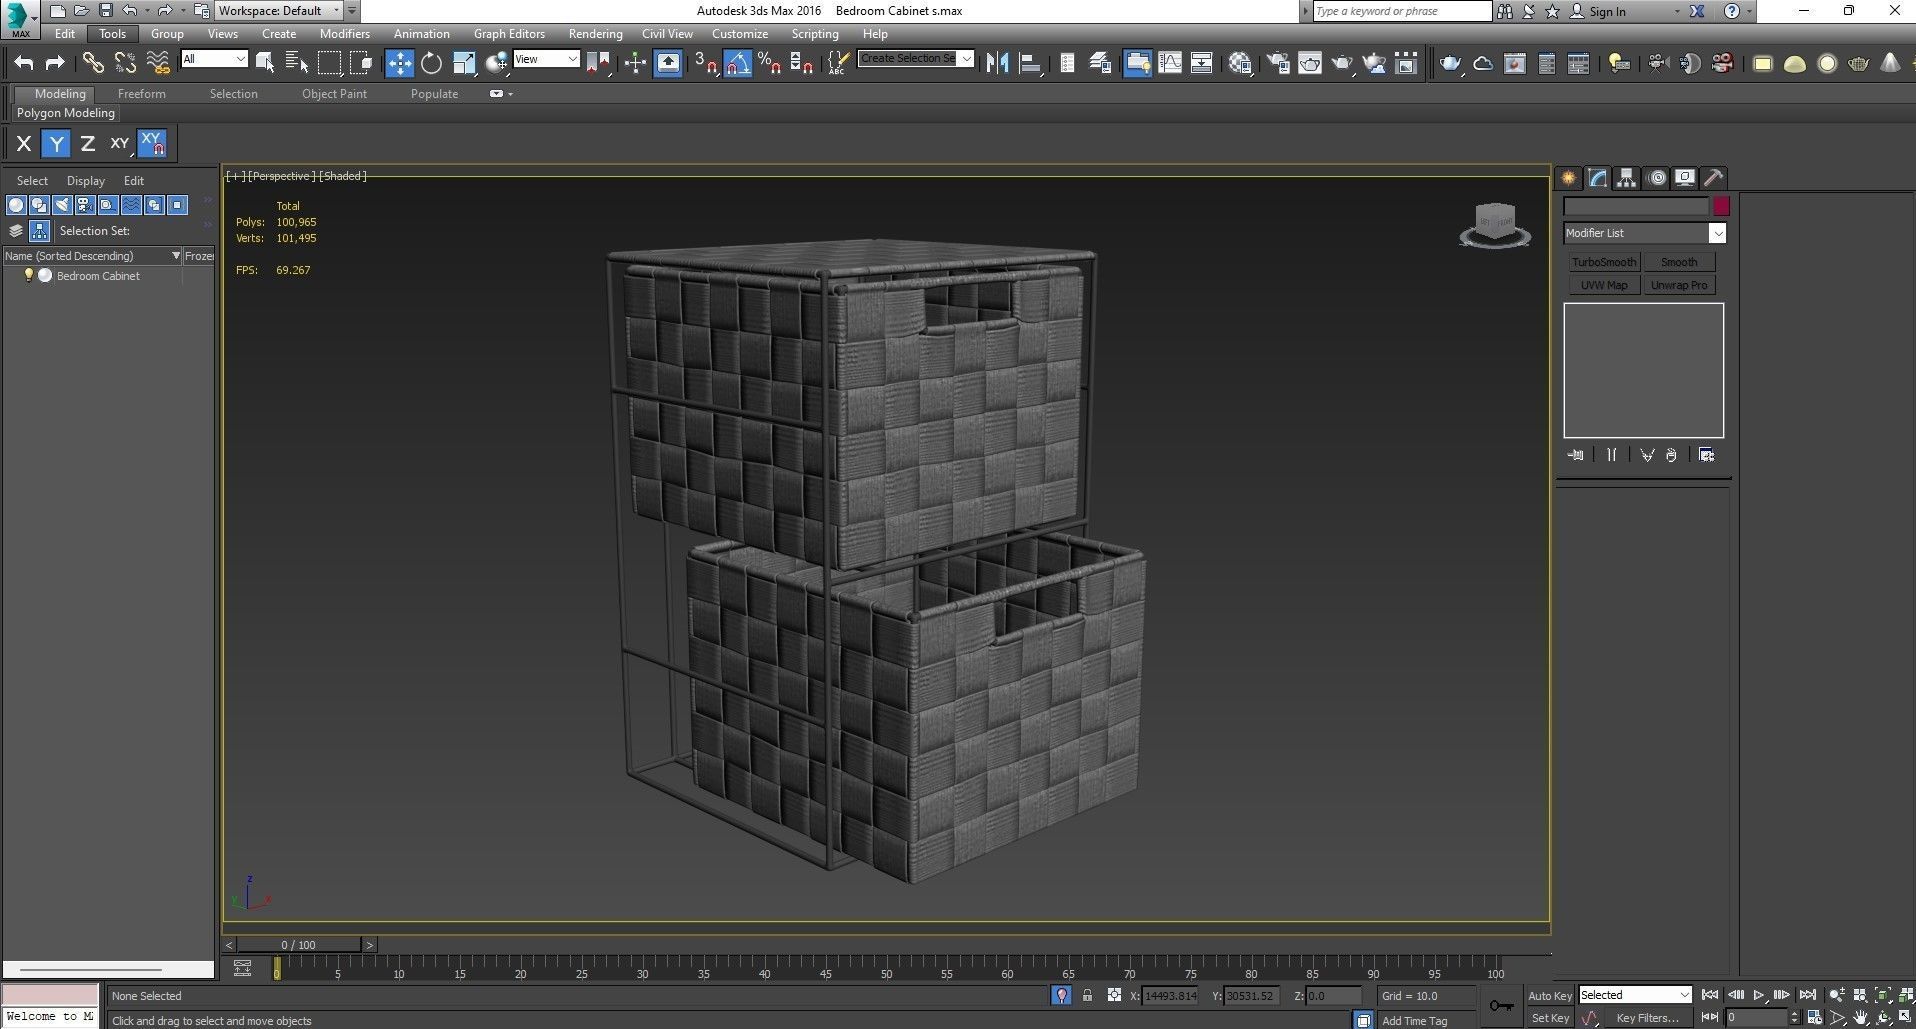Click the Time Configuration icon
The width and height of the screenshot is (1916, 1029).
coord(1814,1017)
